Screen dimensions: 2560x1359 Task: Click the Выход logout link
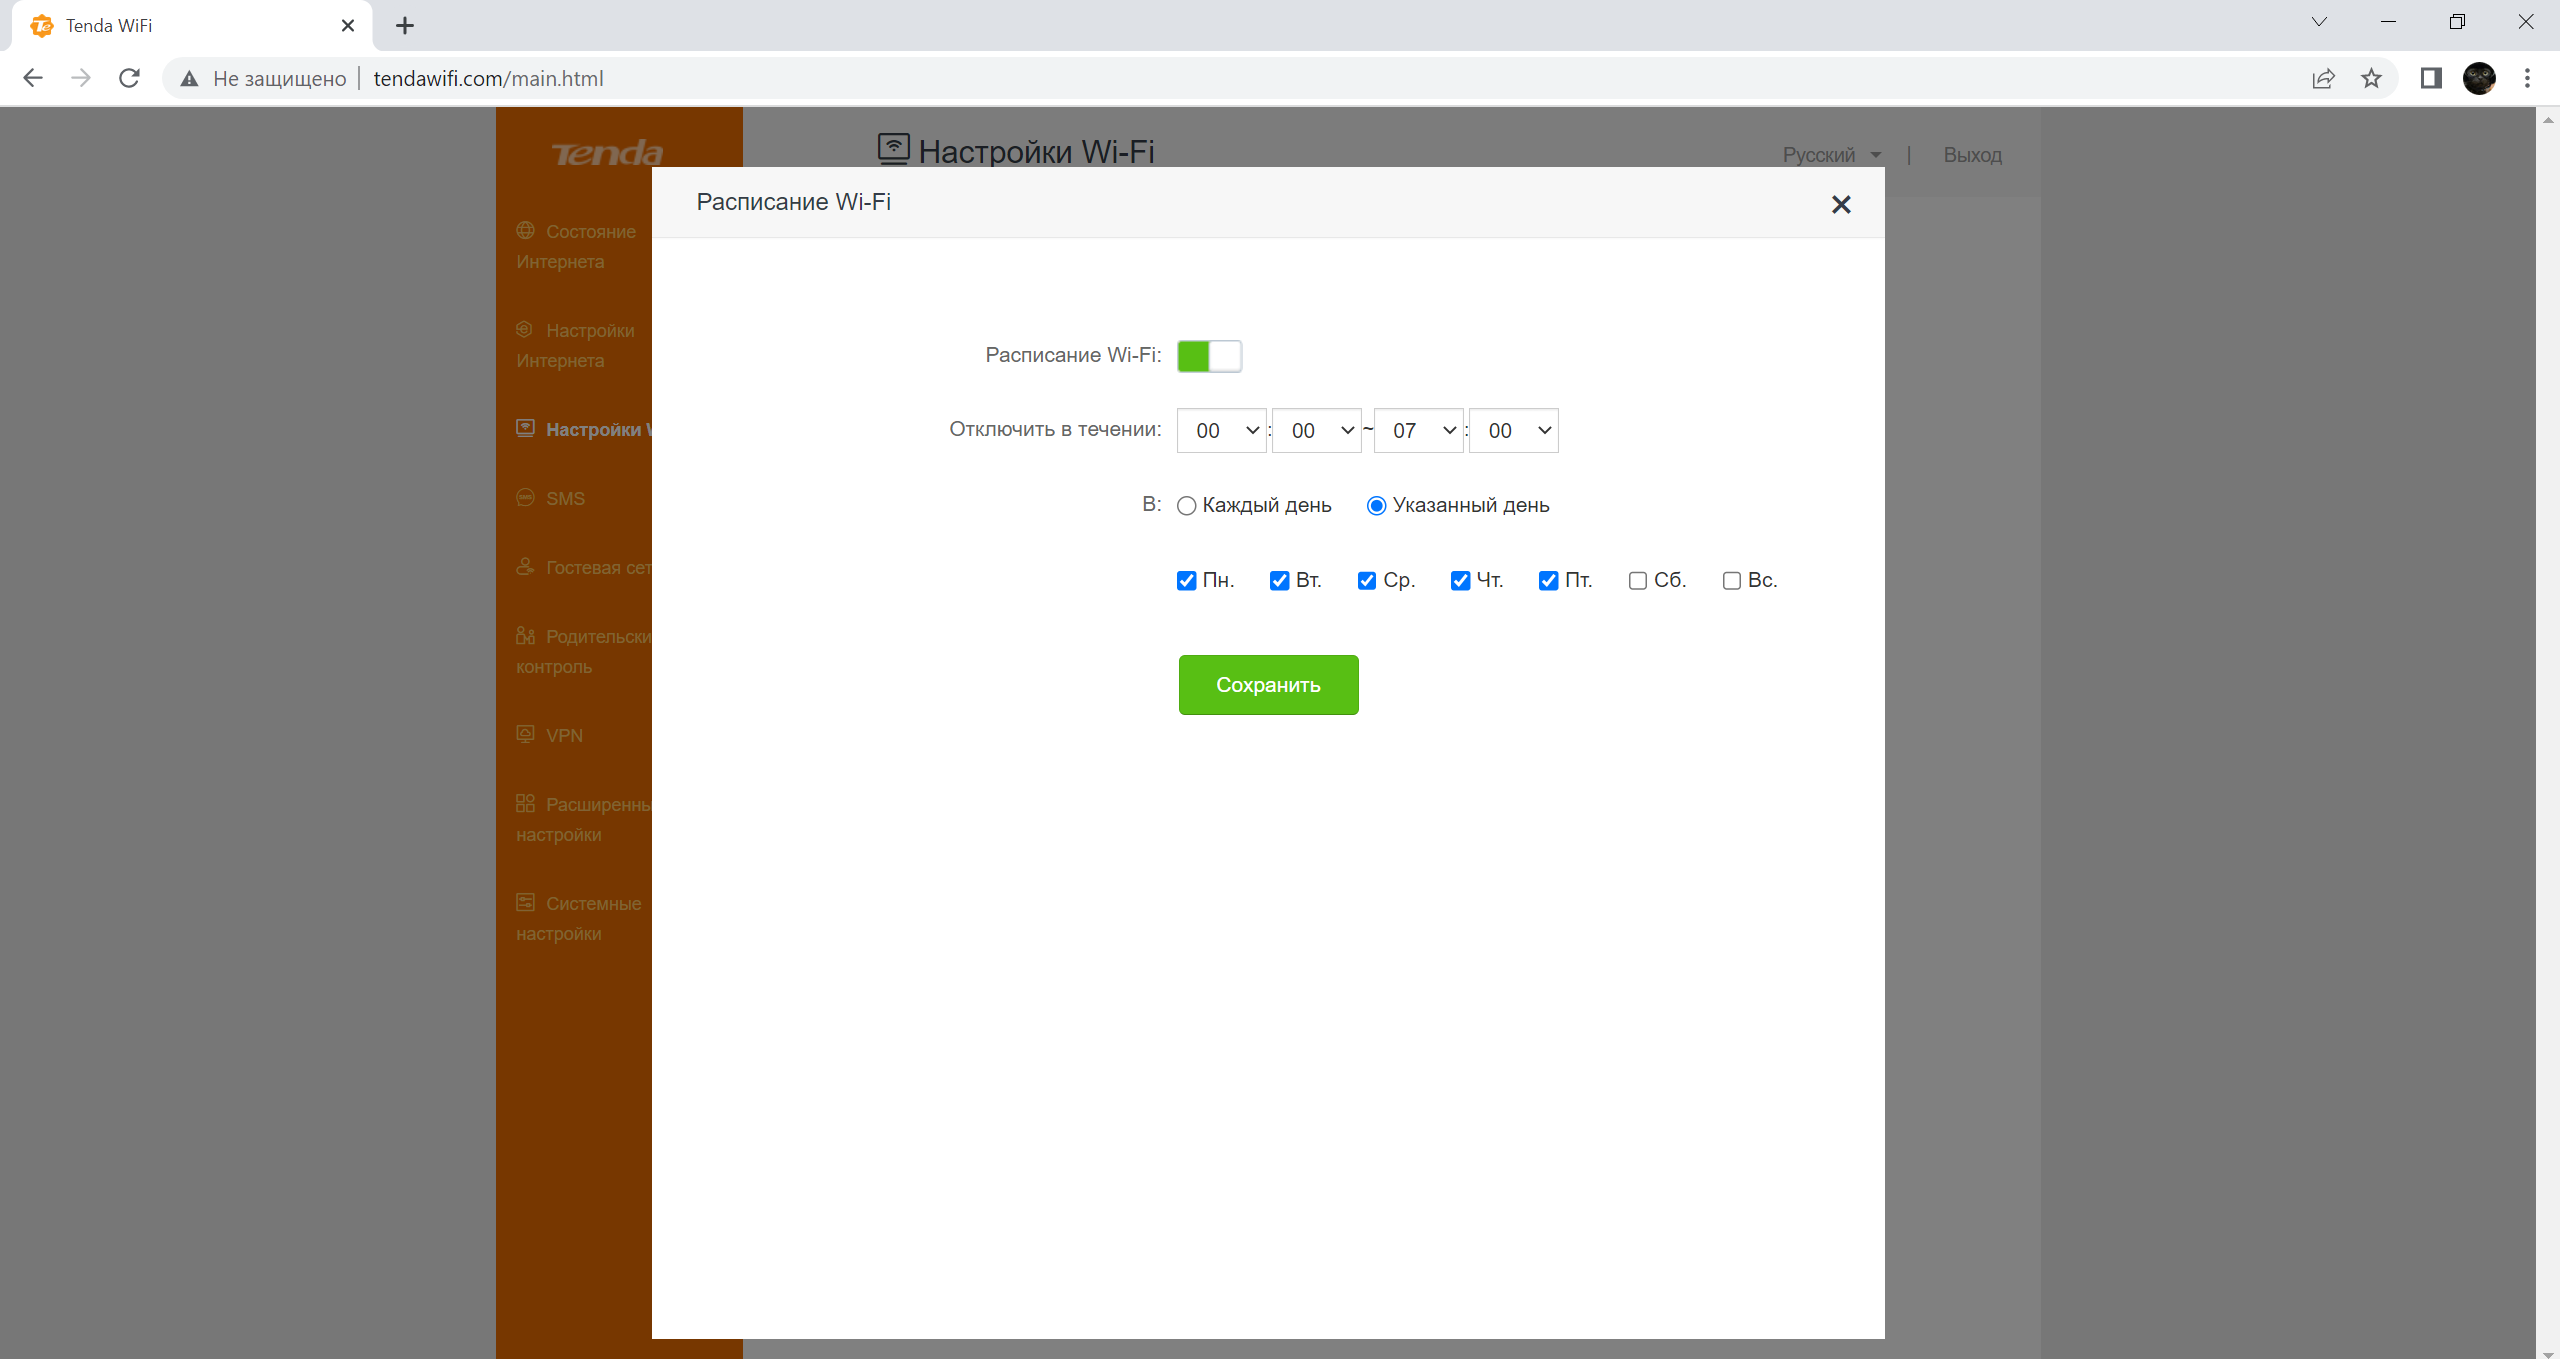click(x=1972, y=155)
